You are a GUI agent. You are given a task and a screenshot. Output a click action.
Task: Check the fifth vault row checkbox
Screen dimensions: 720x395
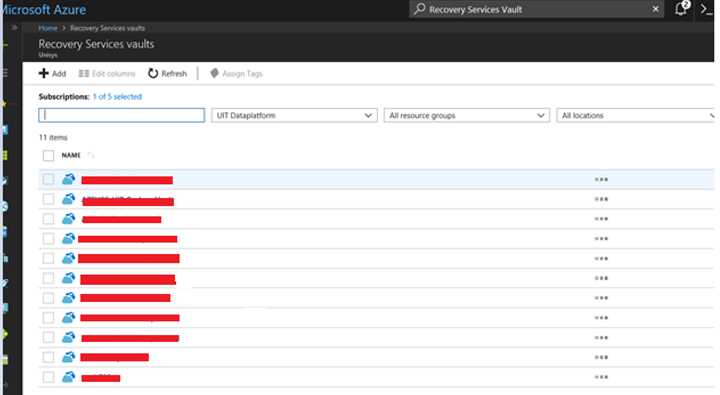[x=48, y=258]
